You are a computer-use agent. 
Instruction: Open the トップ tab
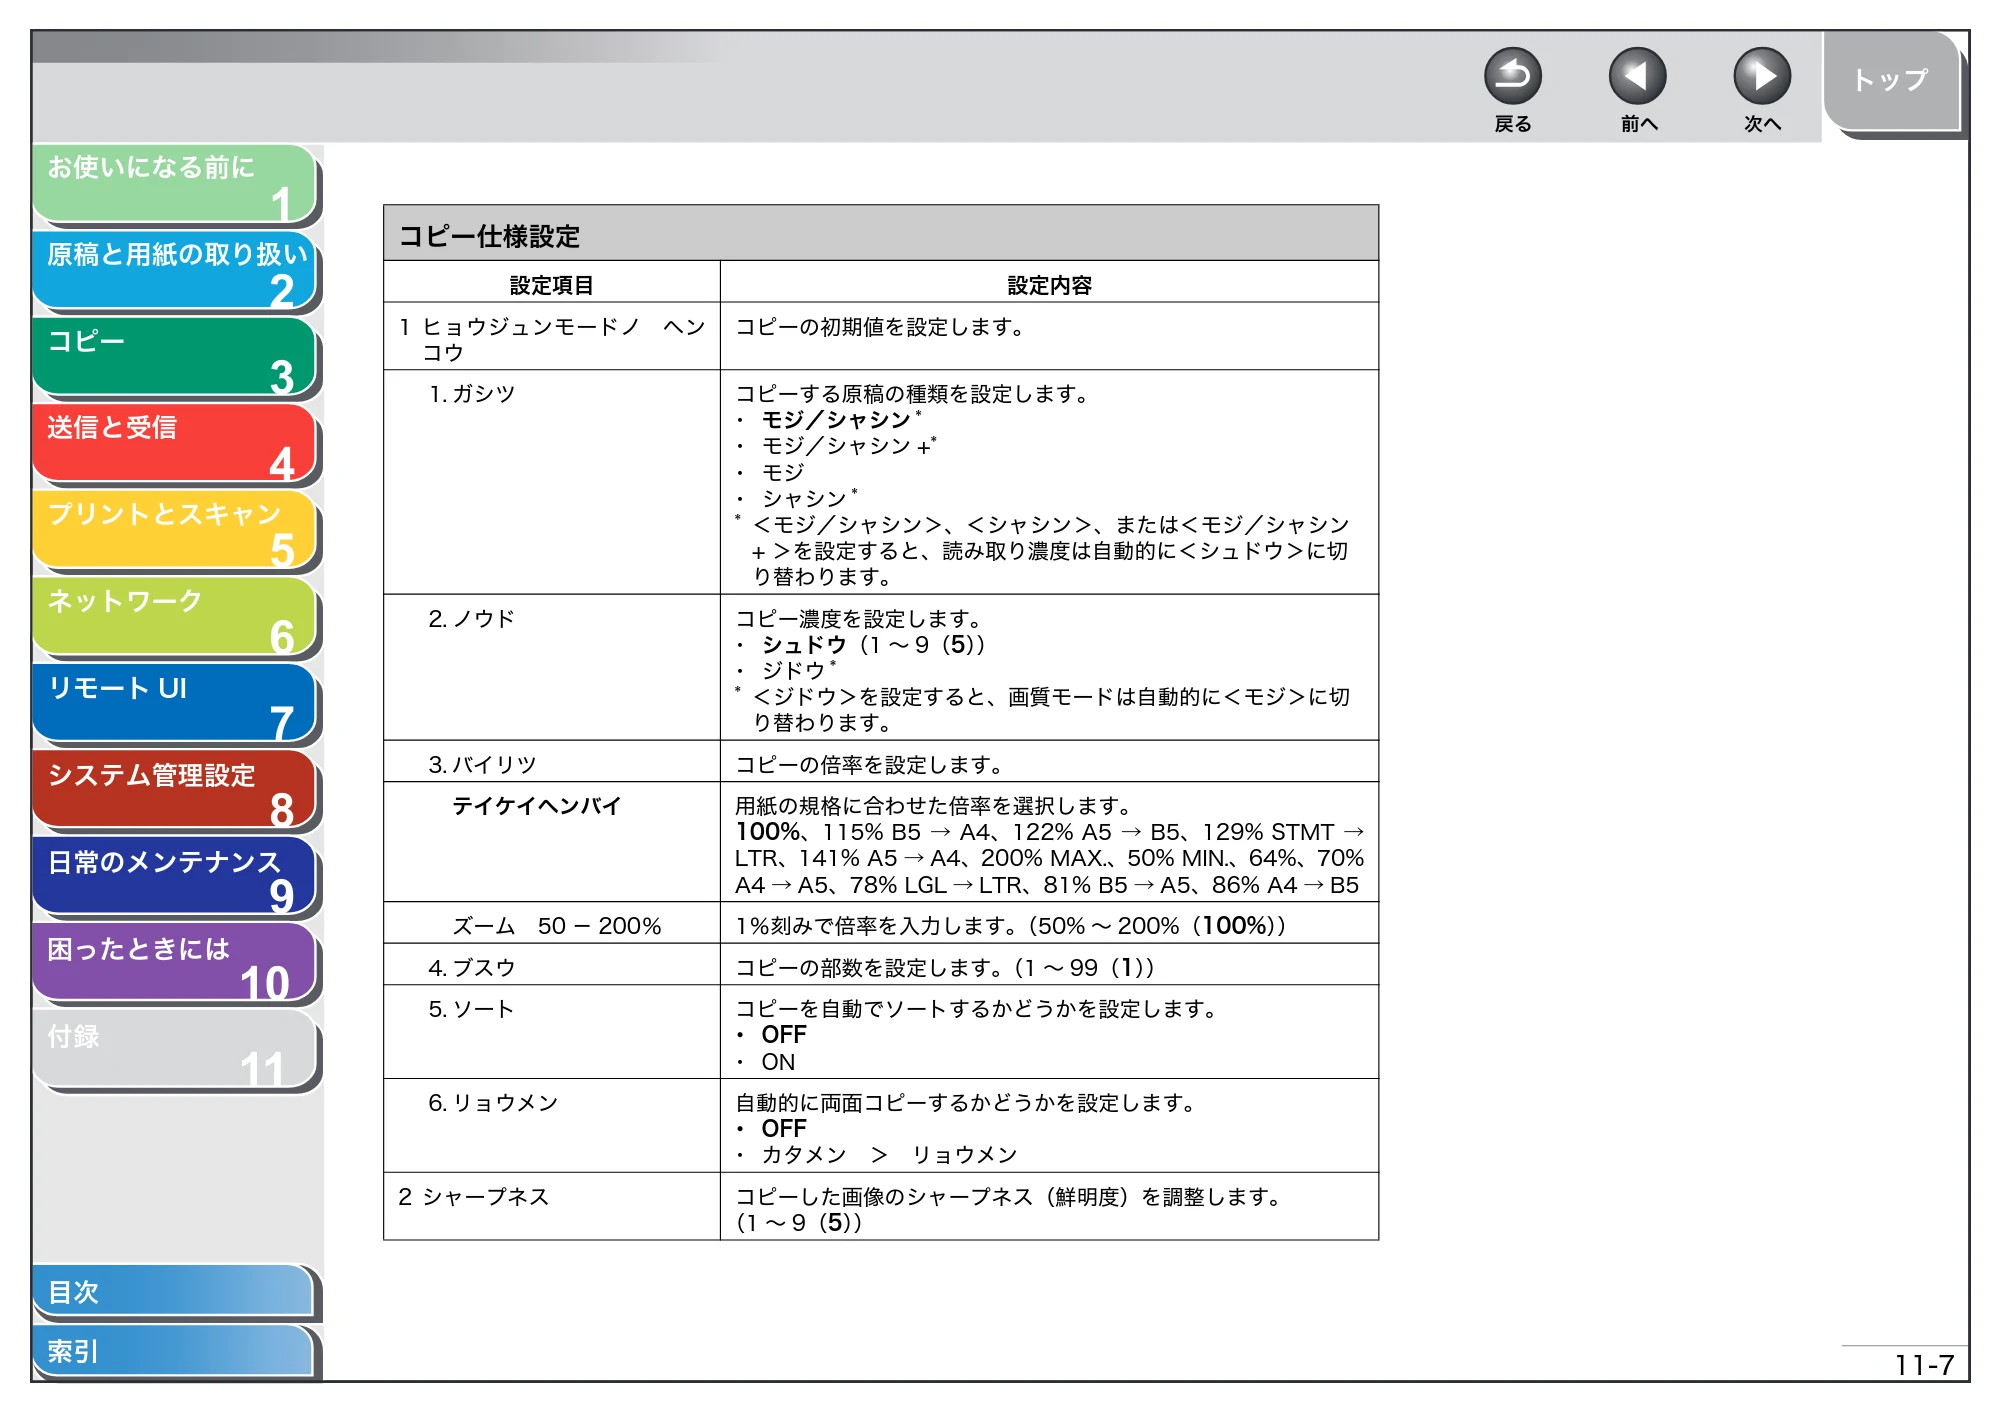tap(1892, 81)
